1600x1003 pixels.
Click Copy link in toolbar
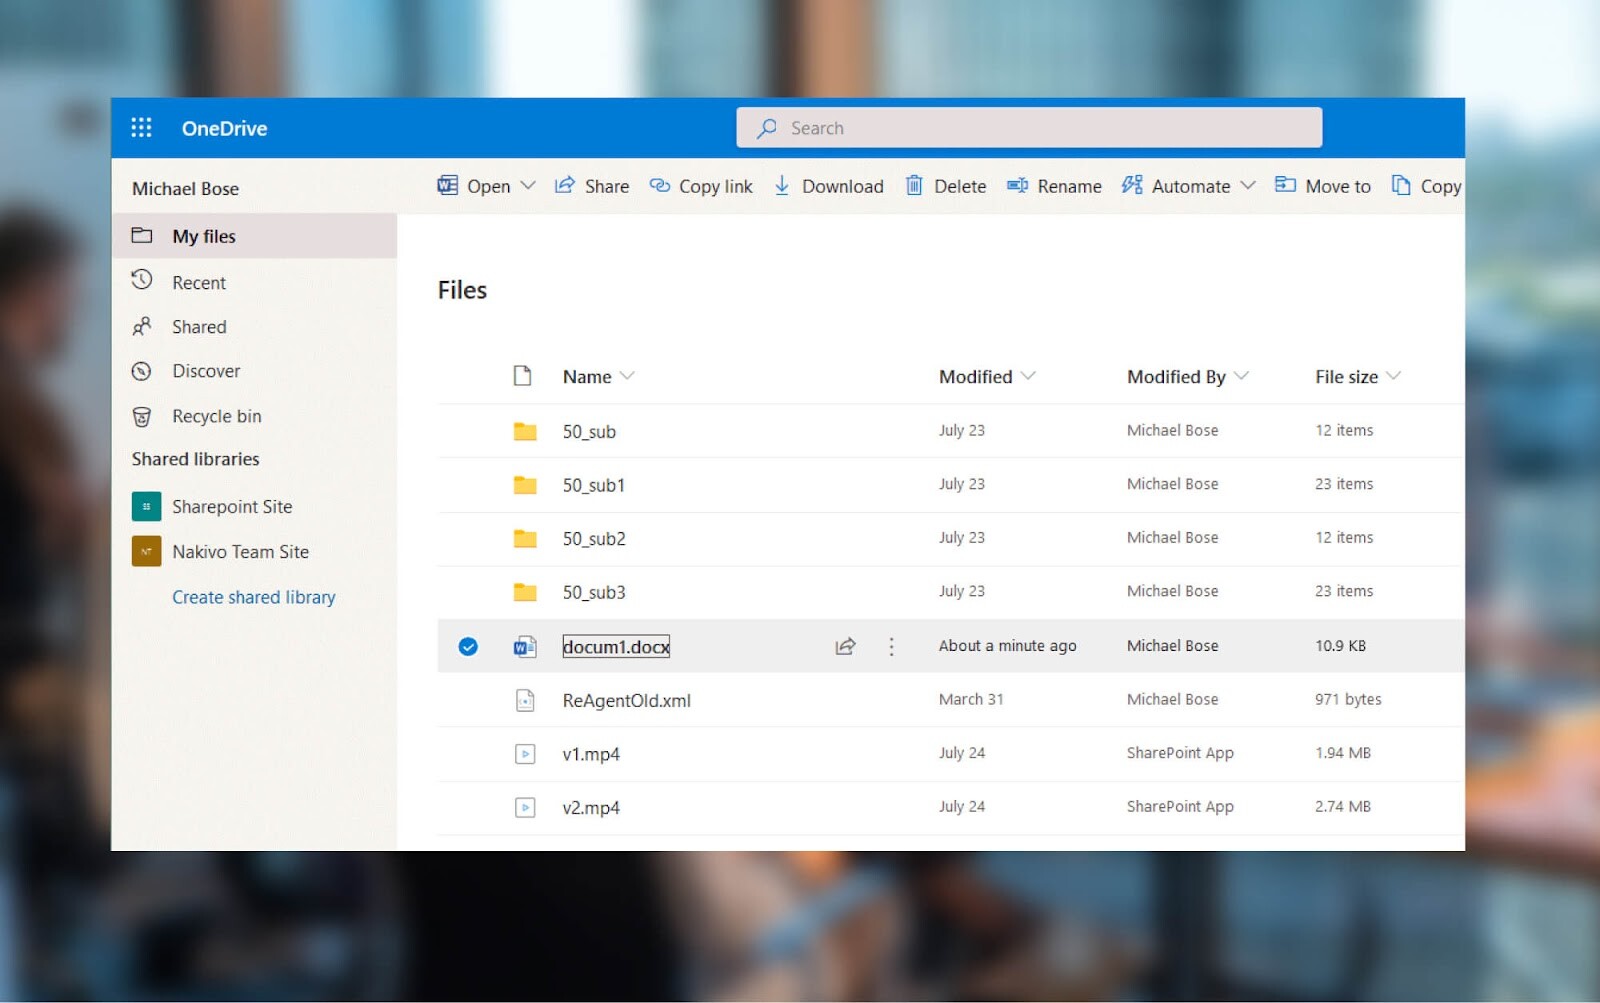point(701,186)
